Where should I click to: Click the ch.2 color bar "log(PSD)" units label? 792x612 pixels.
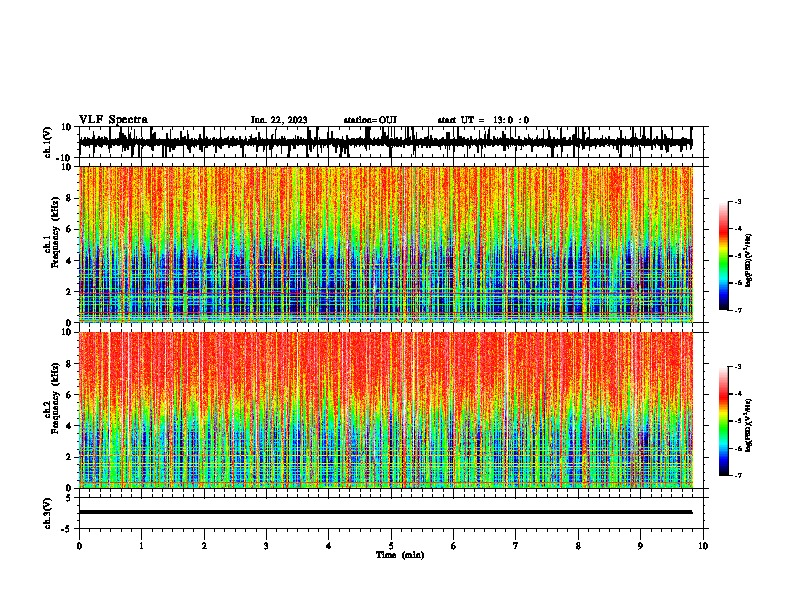pos(749,425)
